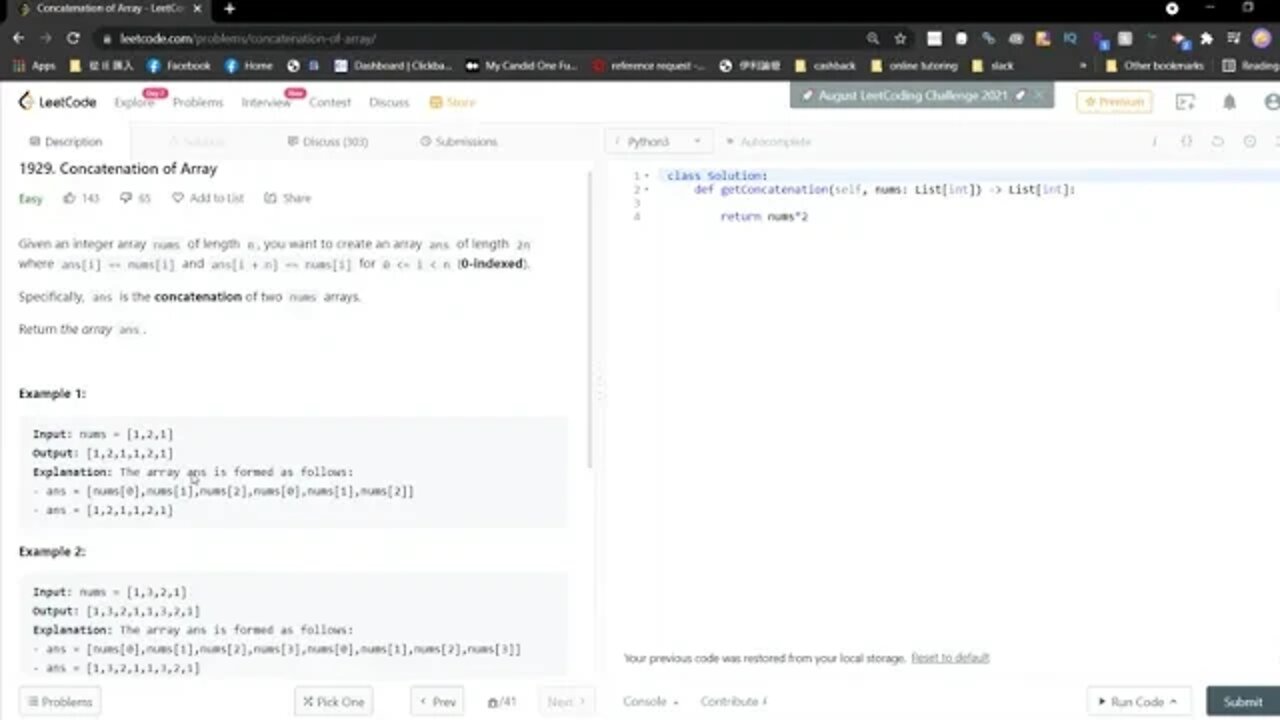
Task: Open the Python3 language dropdown
Action: point(660,142)
